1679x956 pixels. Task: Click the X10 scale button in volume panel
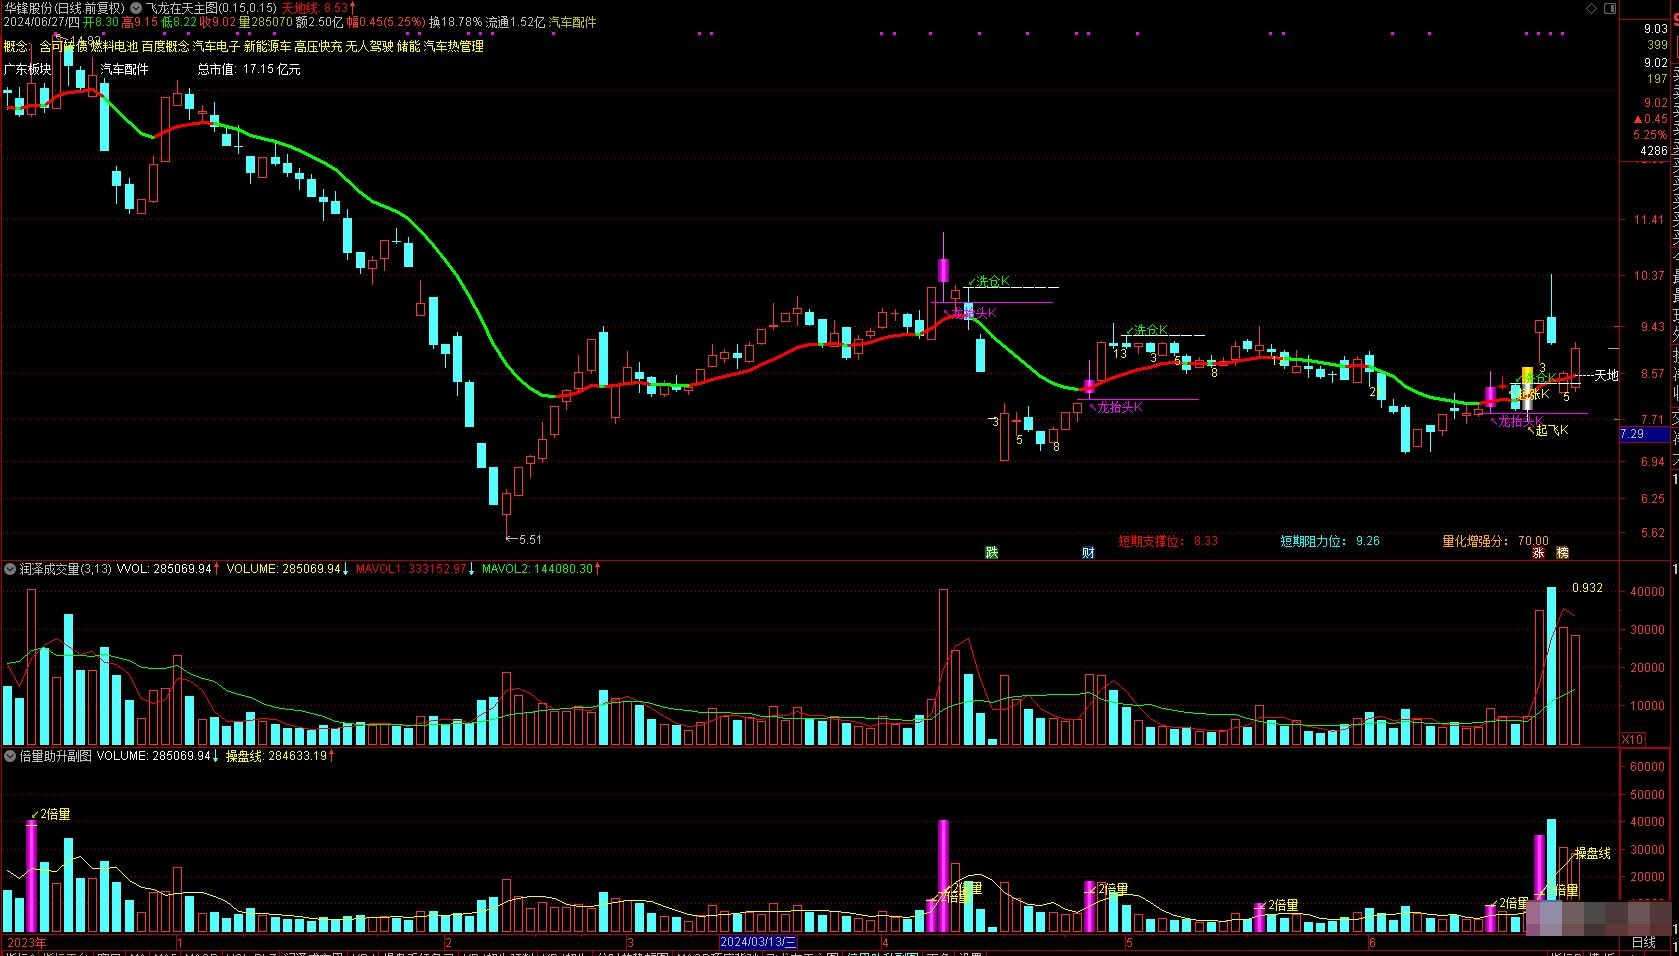[1632, 739]
